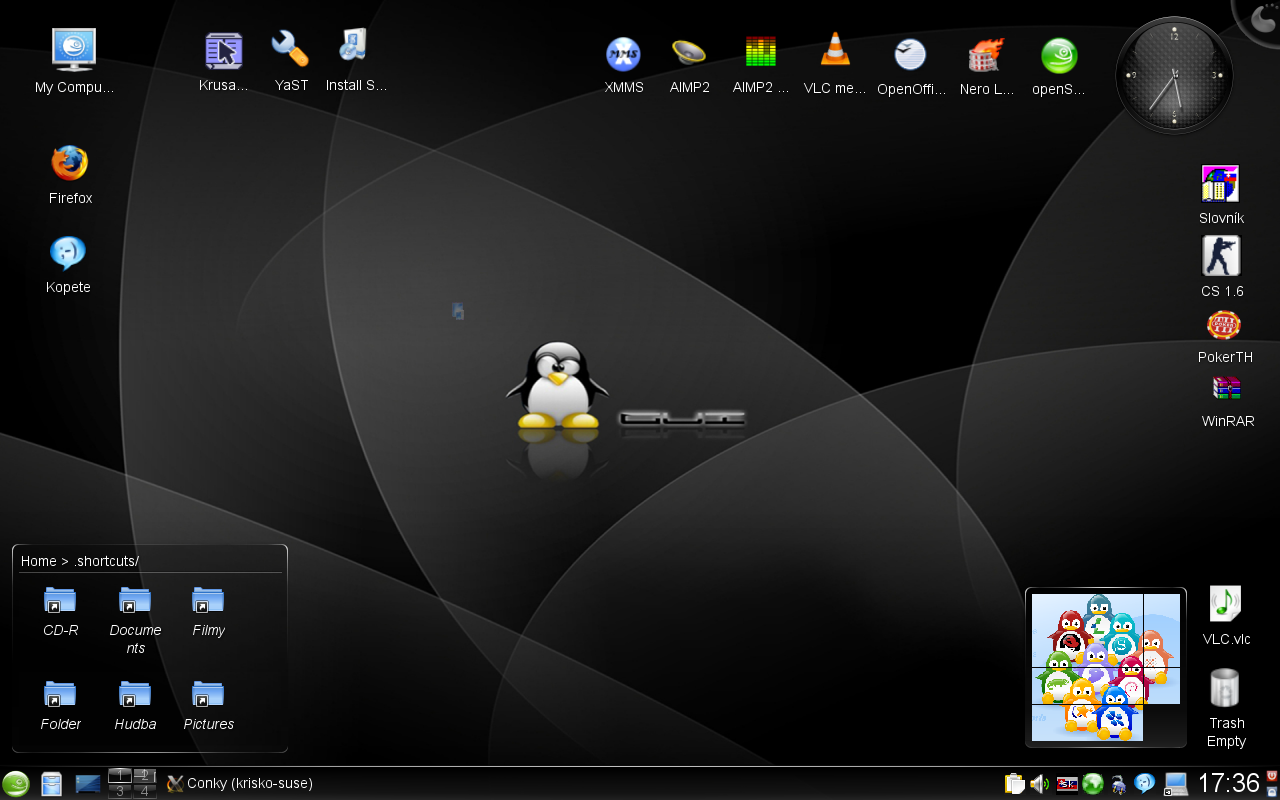Switch to virtual desktop 2 in pager

pos(146,776)
